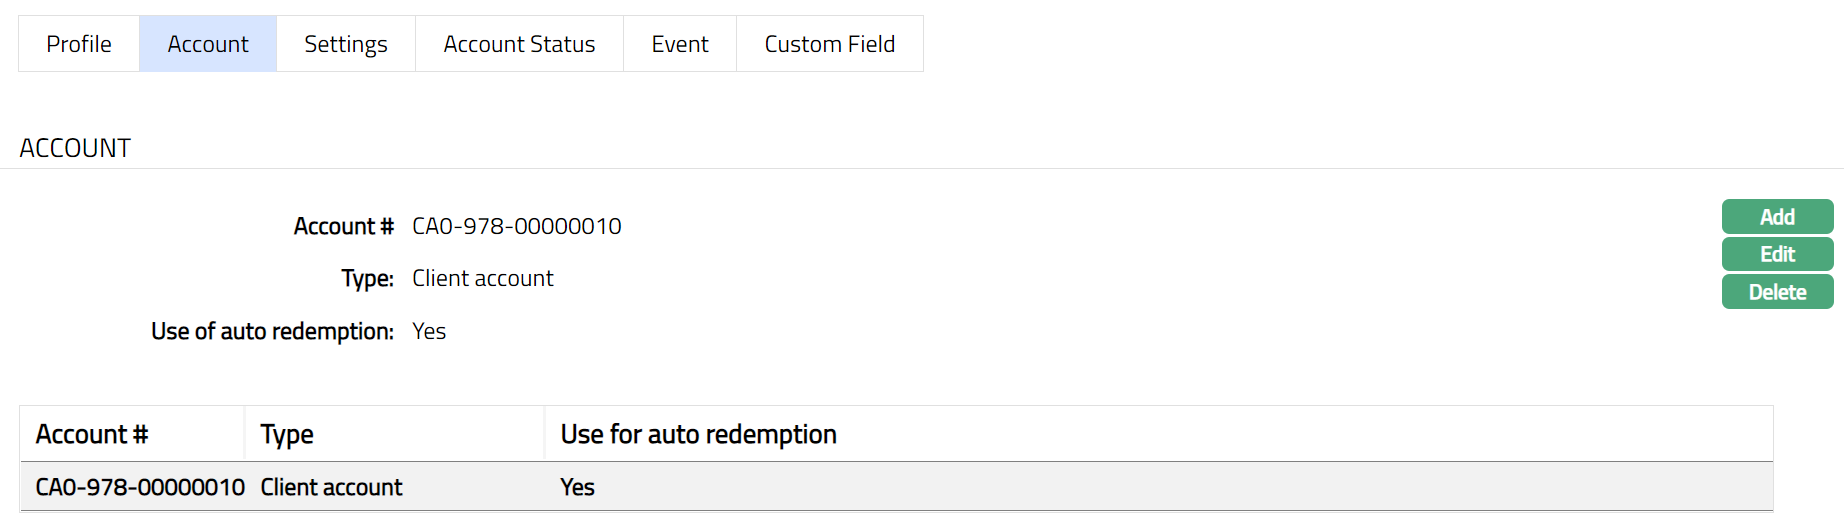Click the Use of auto redemption label
1844x530 pixels.
coord(272,331)
